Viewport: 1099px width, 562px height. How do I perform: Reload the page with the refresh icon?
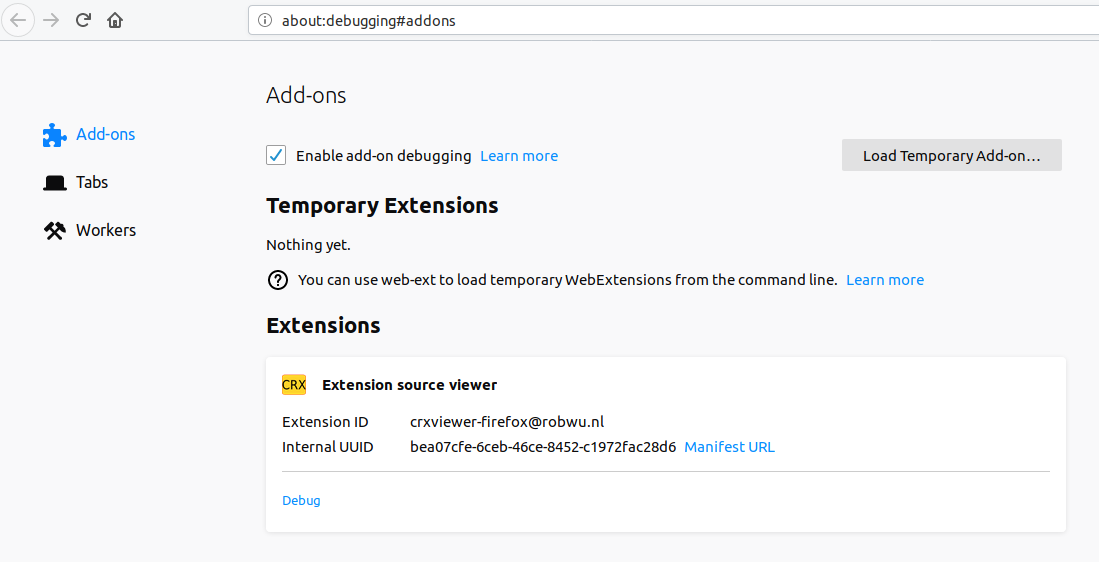click(x=83, y=20)
